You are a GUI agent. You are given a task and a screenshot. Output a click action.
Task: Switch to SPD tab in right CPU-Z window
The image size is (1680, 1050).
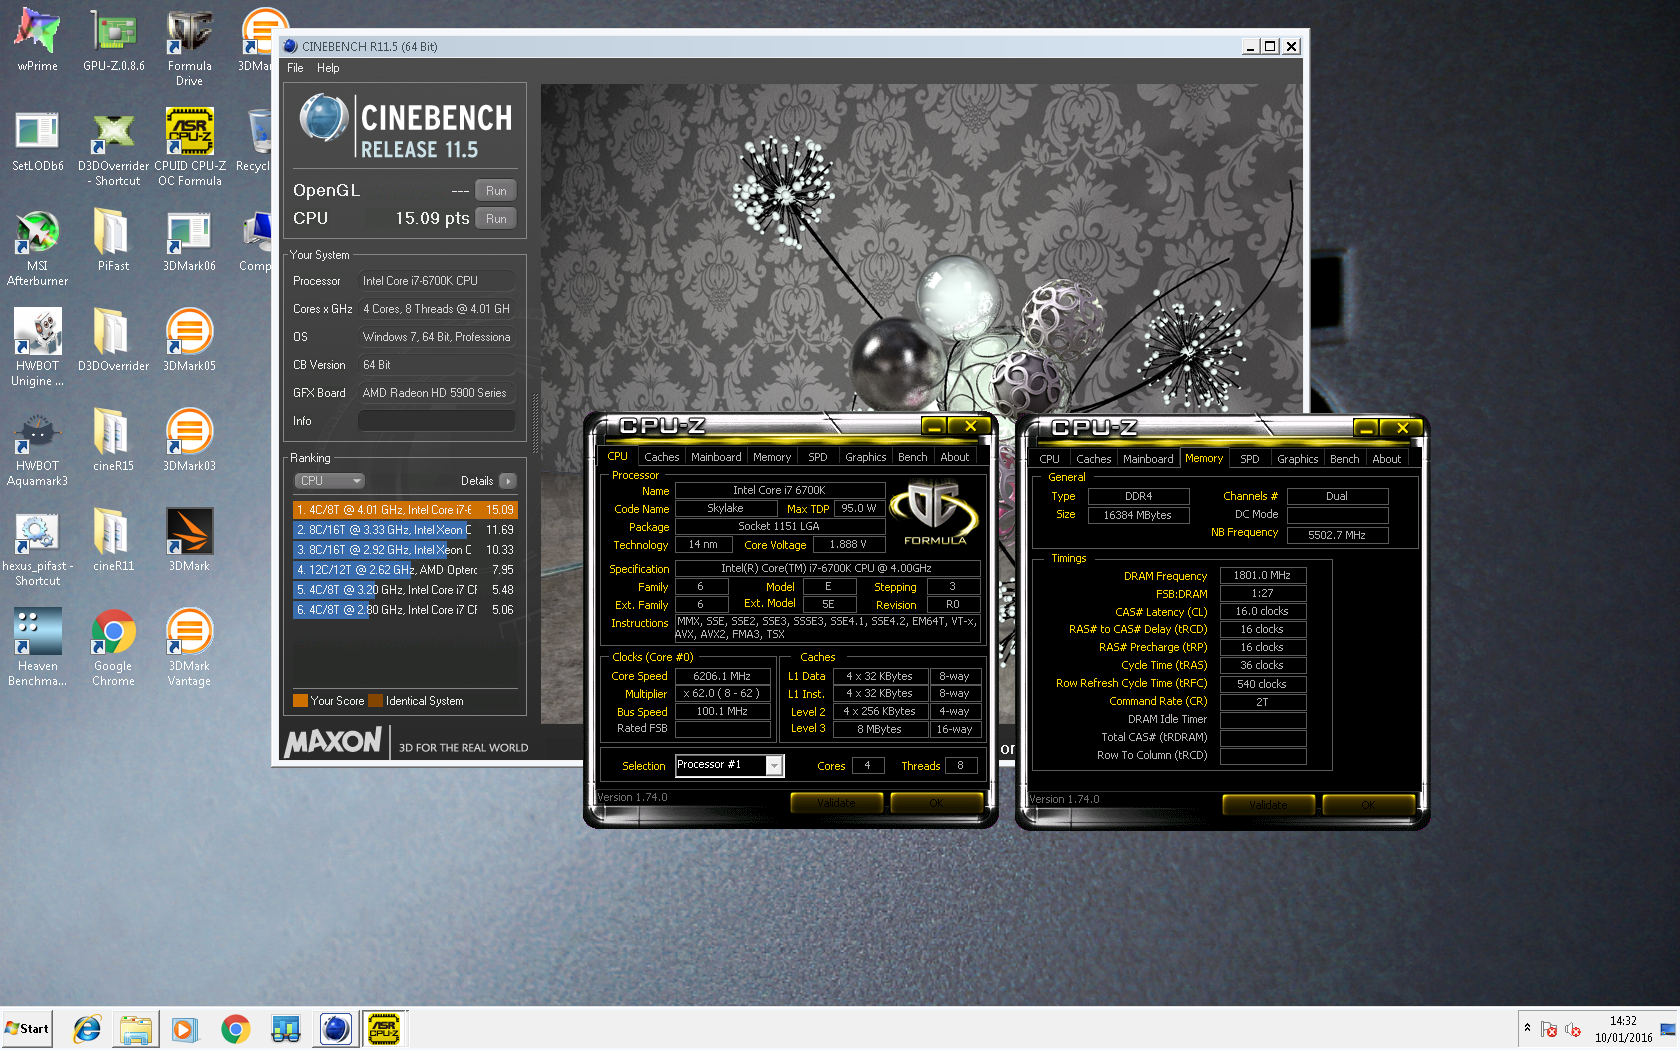click(x=1250, y=459)
